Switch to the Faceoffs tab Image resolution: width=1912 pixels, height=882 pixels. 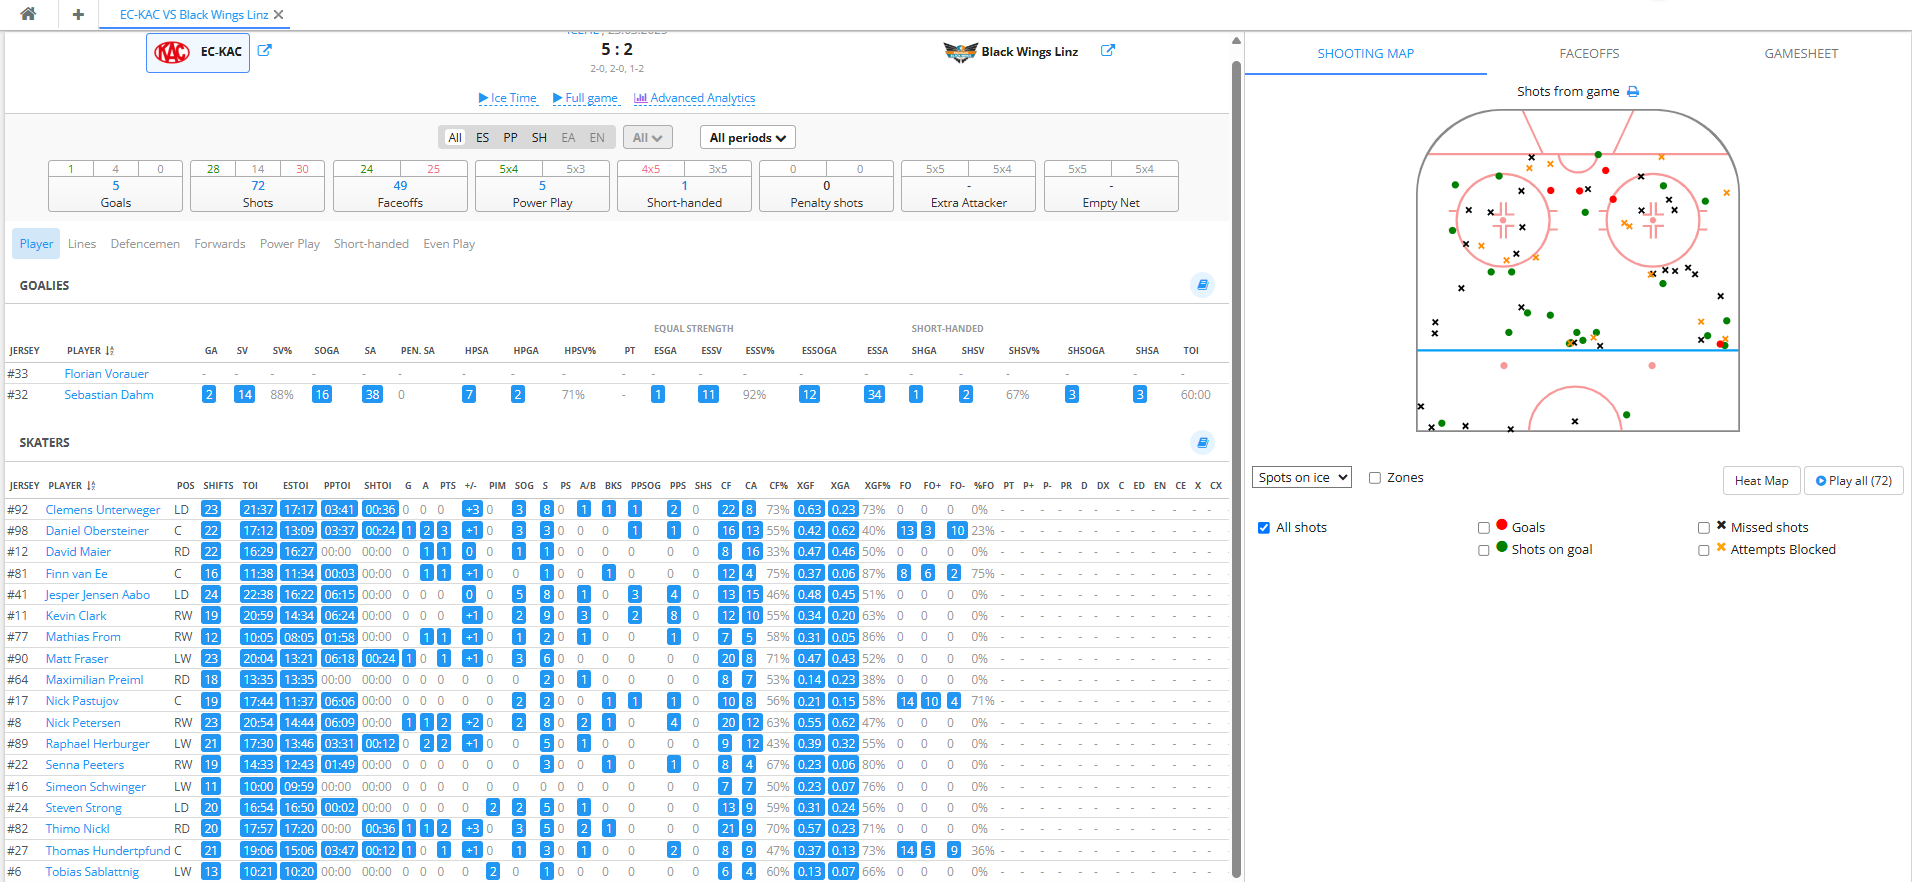tap(1589, 54)
